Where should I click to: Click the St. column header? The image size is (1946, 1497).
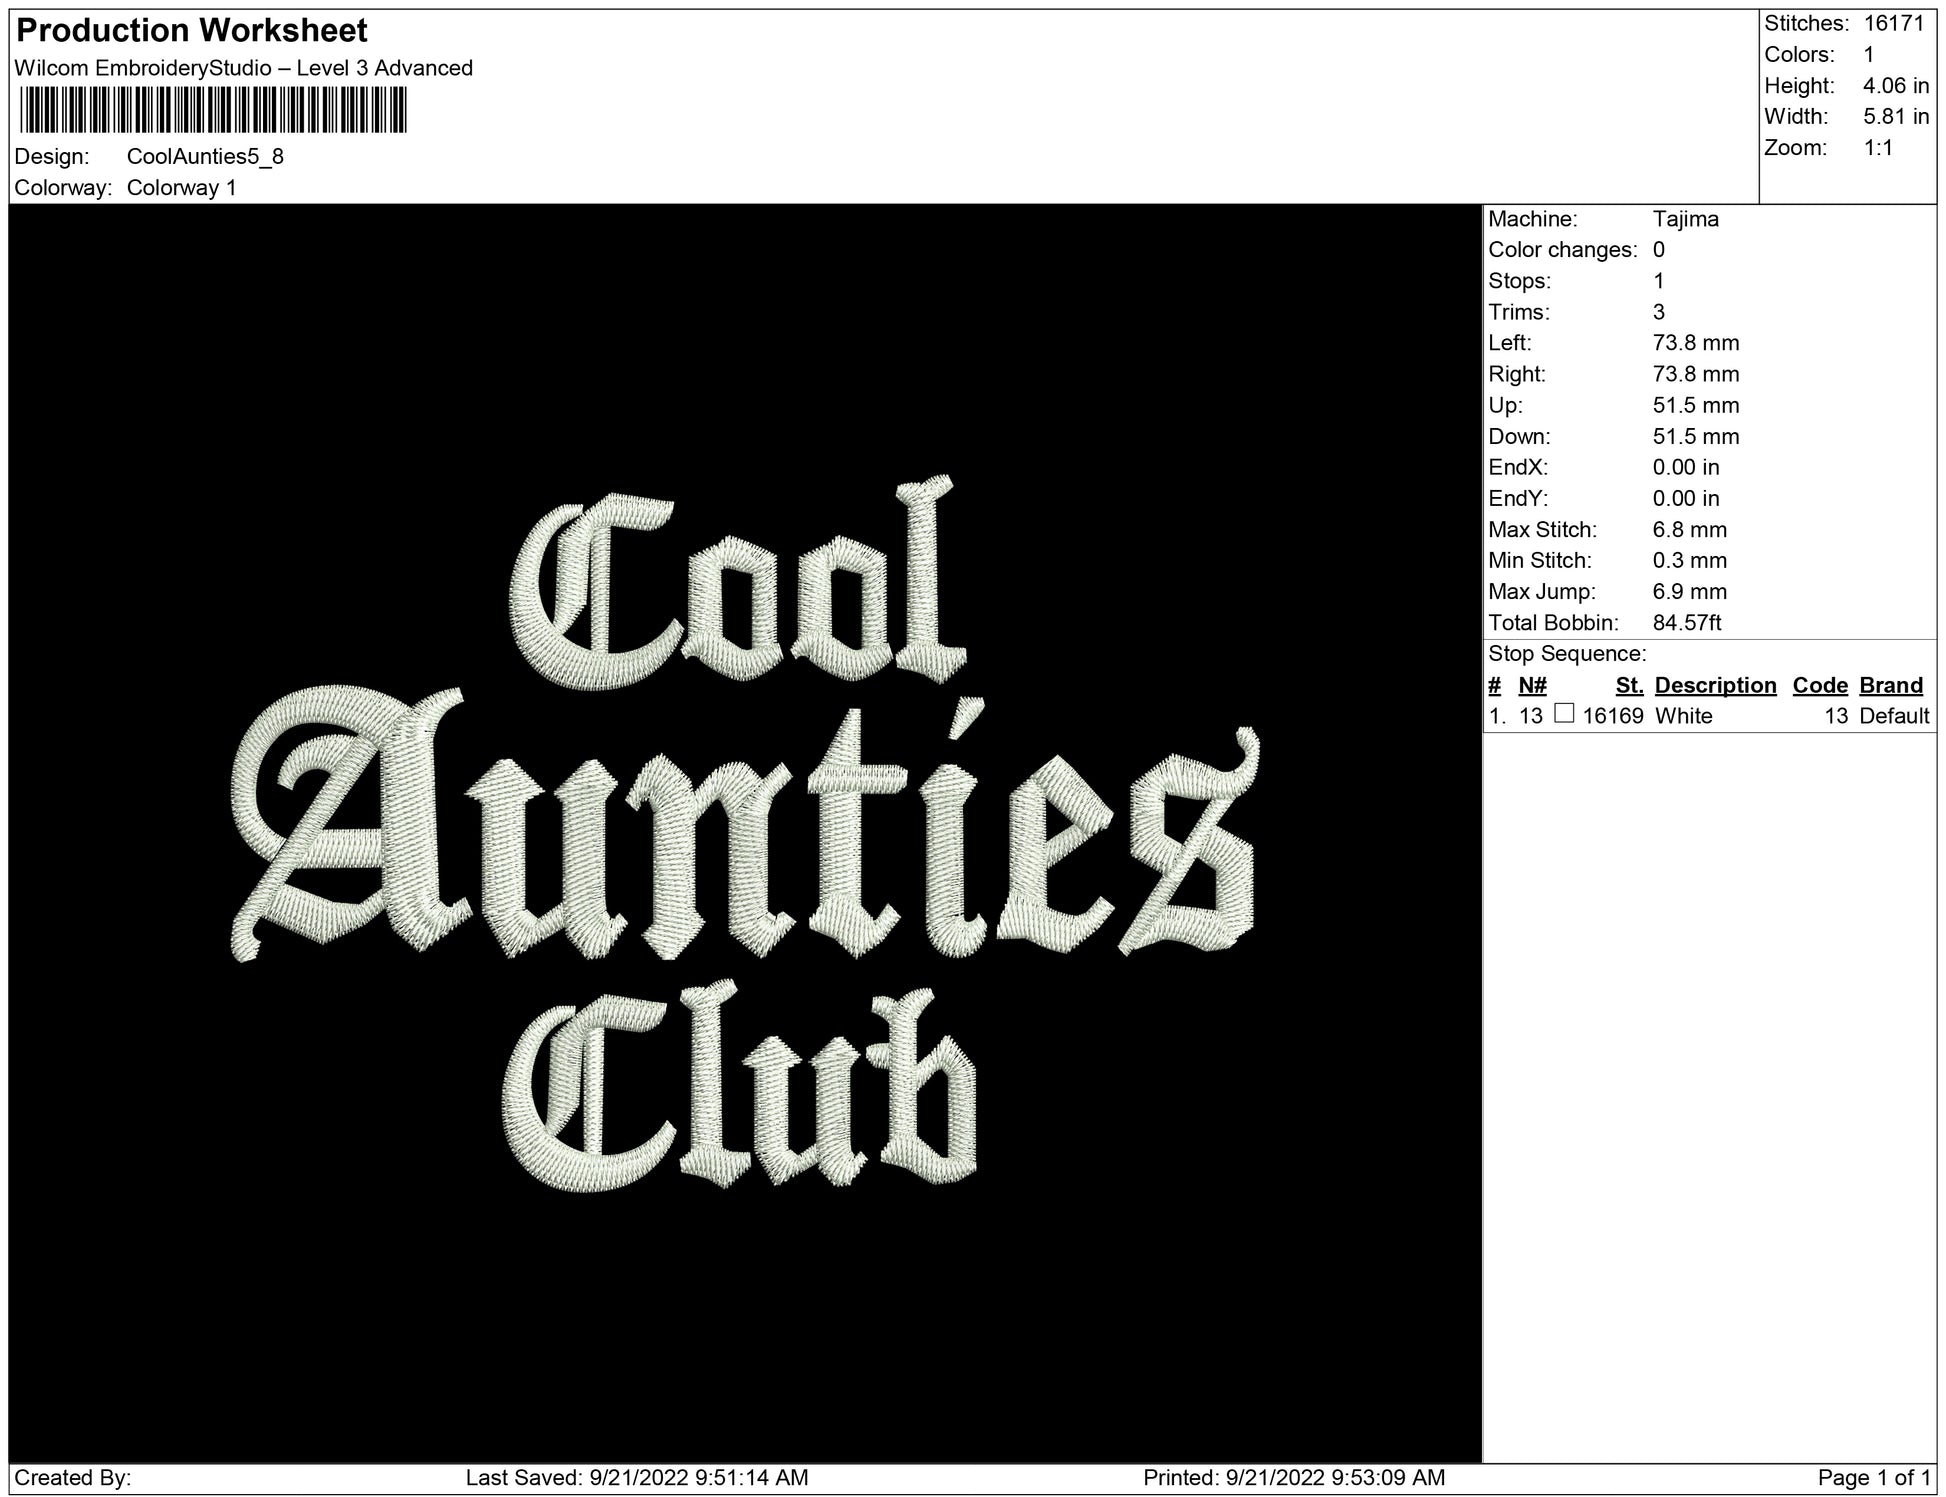1629,685
